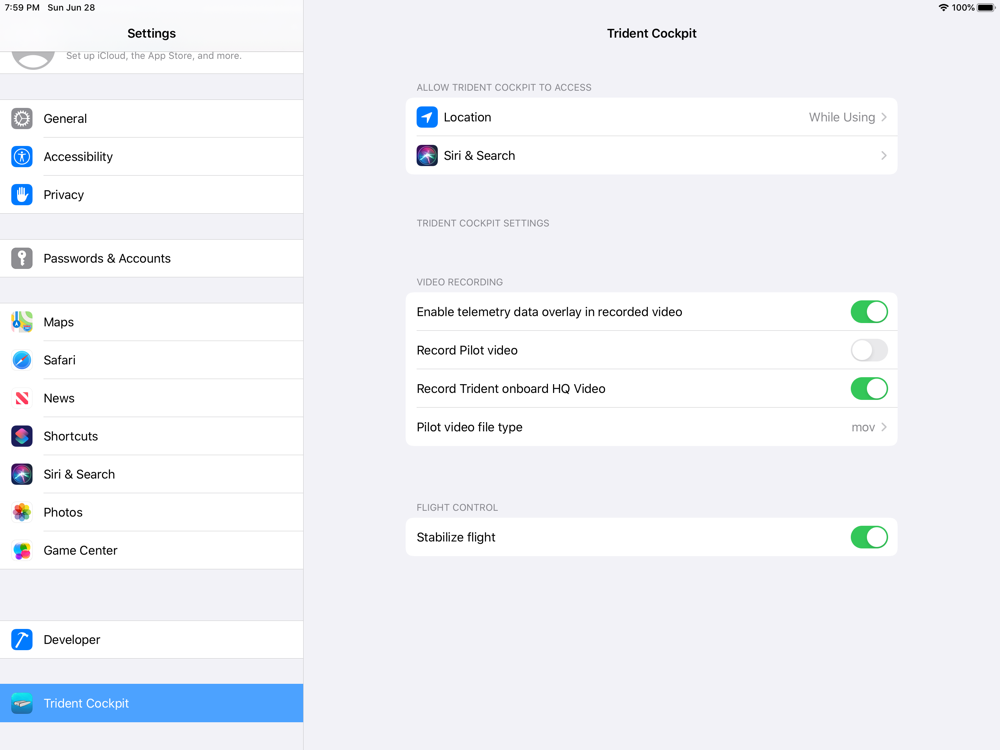Tap the Game Center bubbles icon
This screenshot has width=1000, height=750.
[22, 550]
